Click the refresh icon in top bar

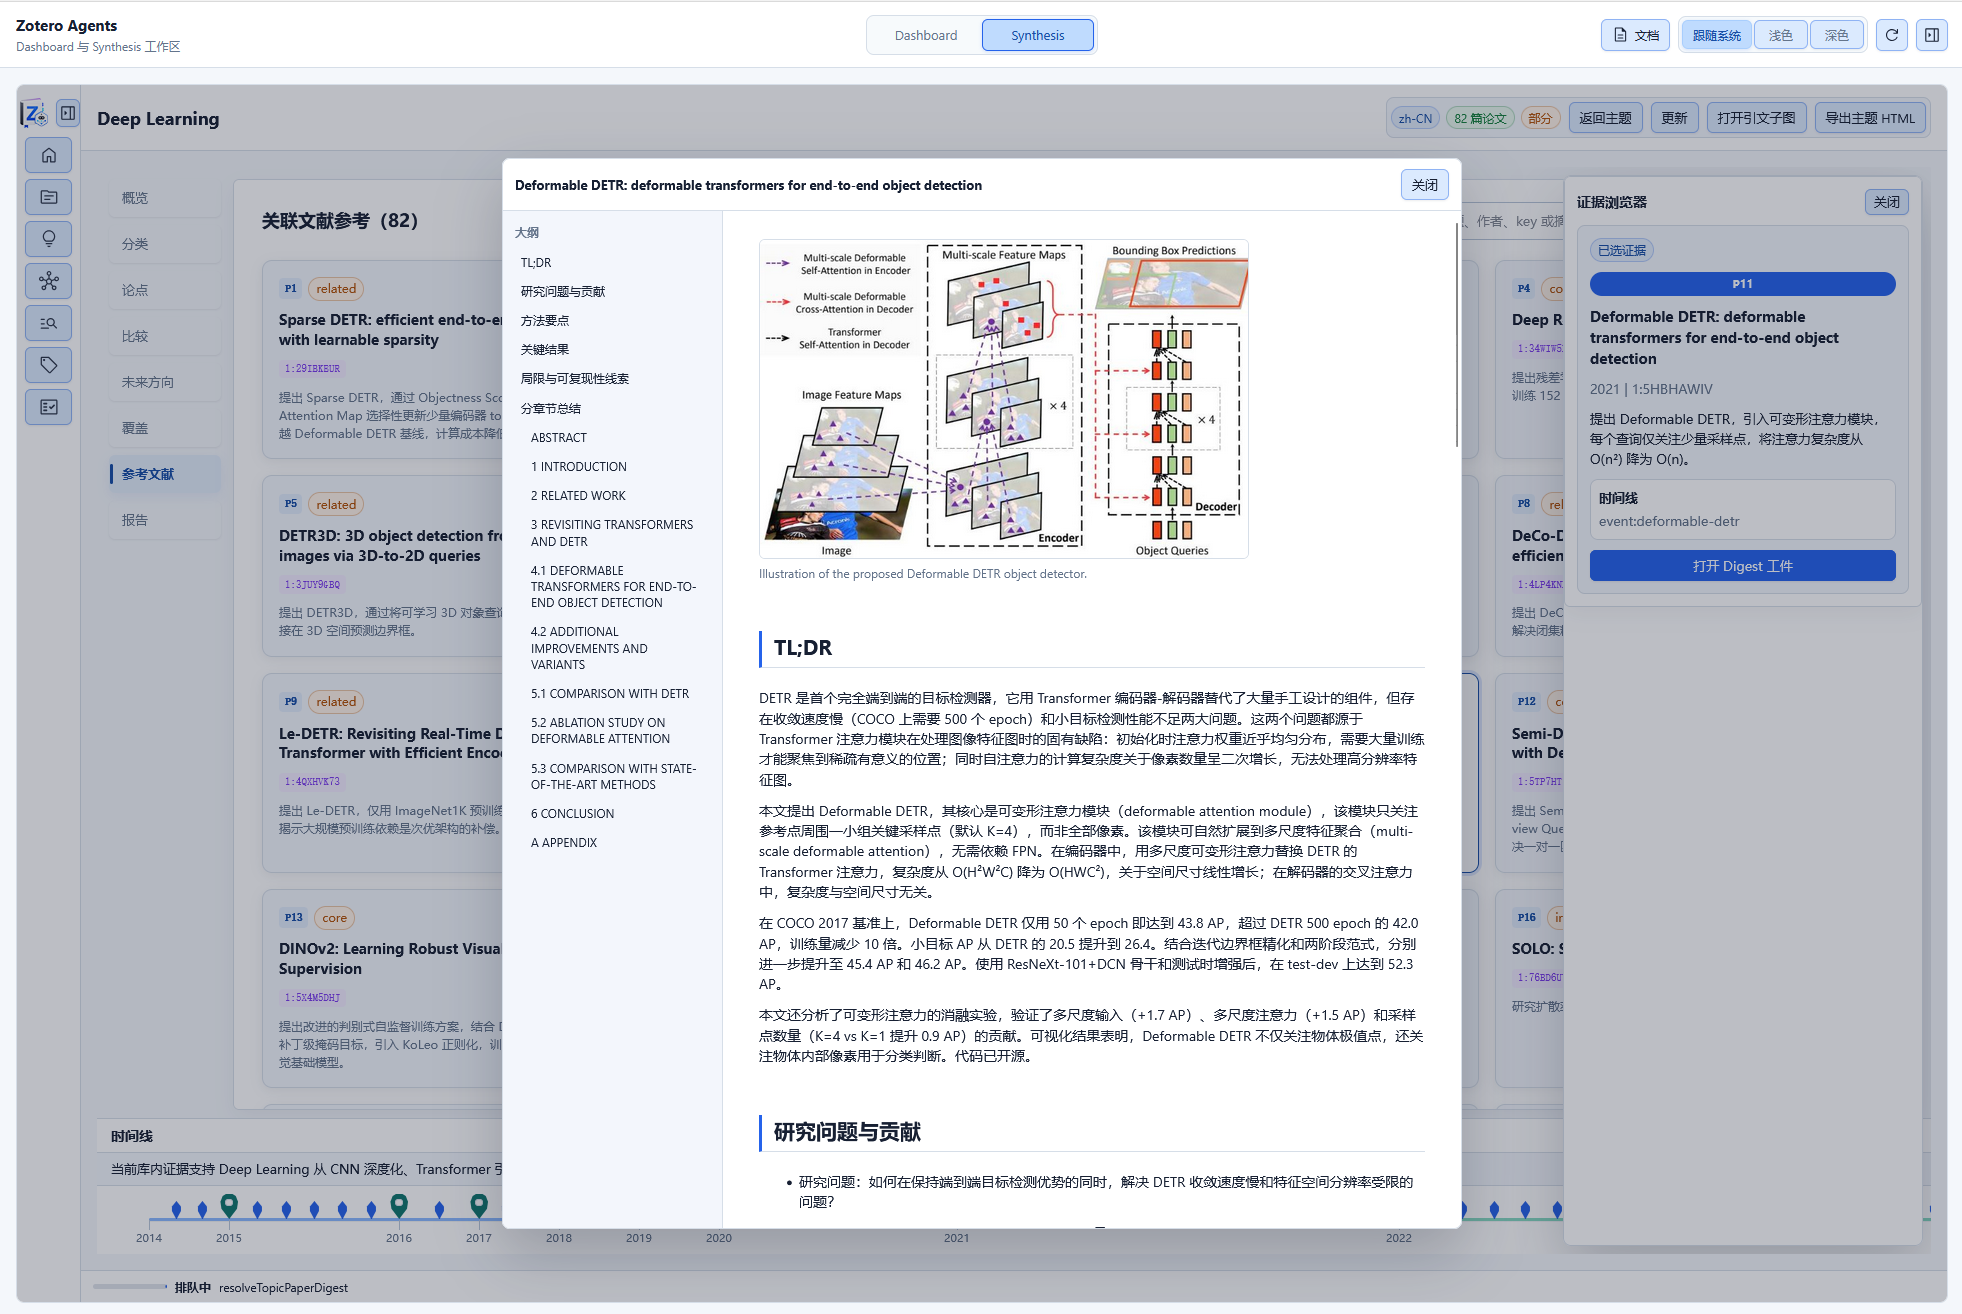click(1891, 35)
